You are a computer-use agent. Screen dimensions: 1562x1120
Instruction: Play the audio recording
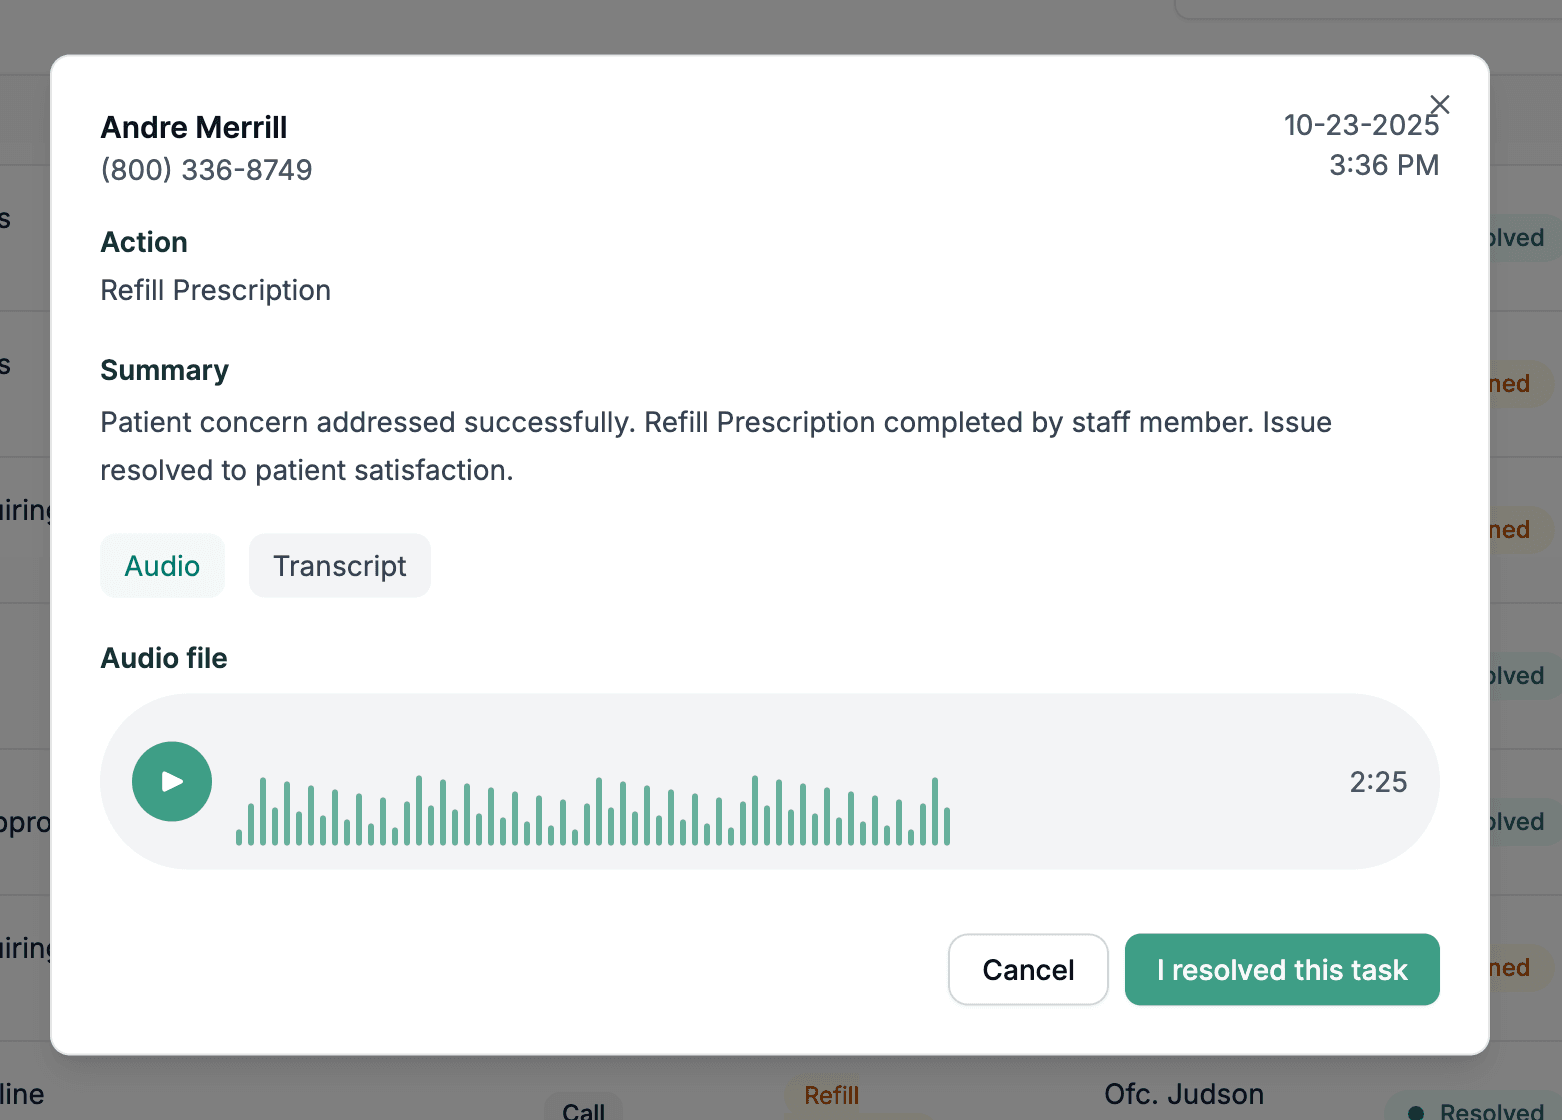click(x=172, y=781)
